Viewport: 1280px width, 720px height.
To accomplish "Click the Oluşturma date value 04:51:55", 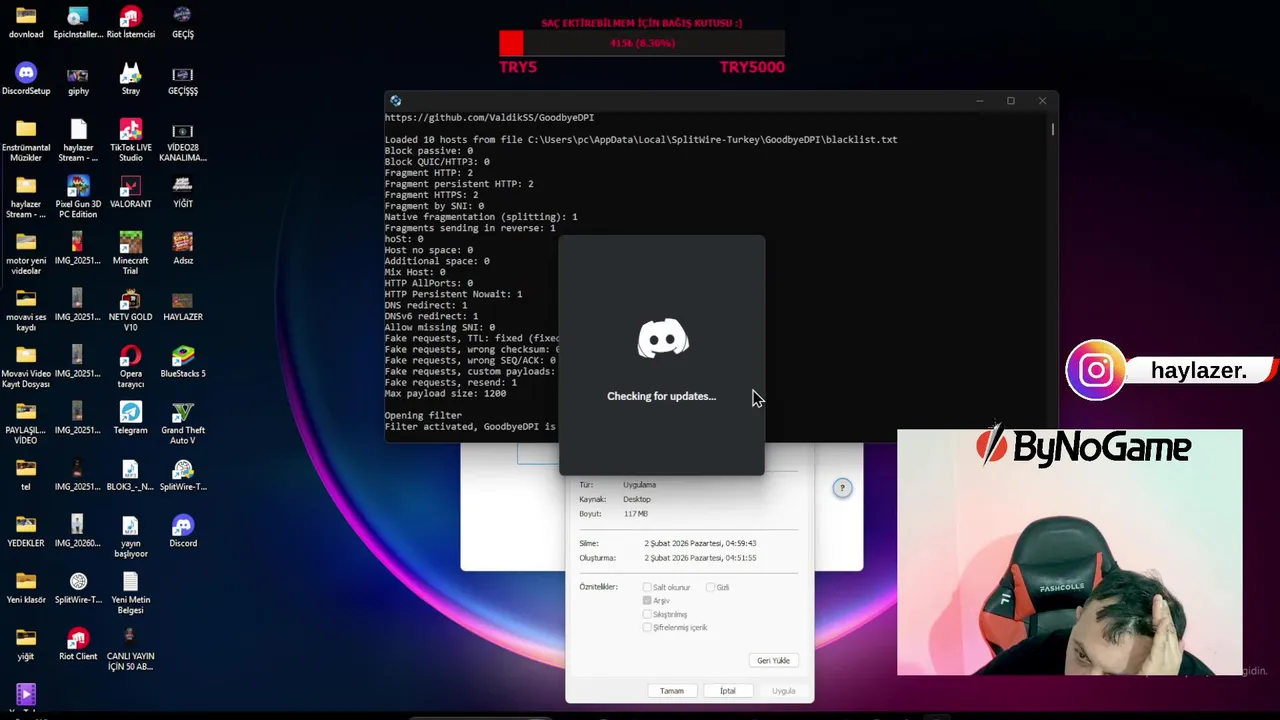I will click(x=700, y=558).
